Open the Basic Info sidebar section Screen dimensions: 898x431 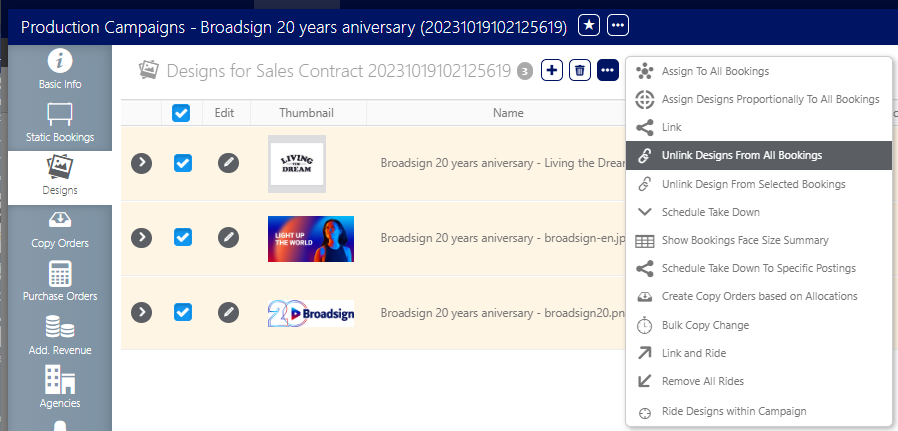pos(60,70)
